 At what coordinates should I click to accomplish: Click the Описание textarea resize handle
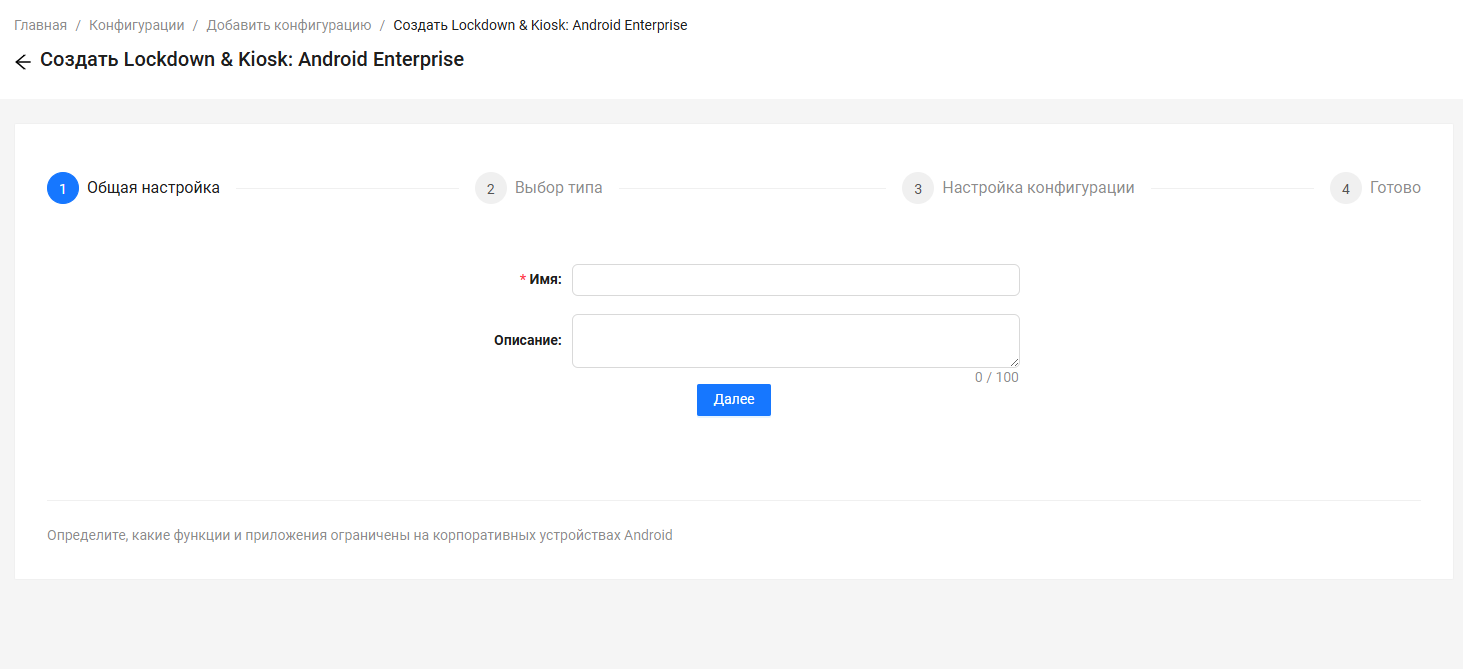[x=1014, y=362]
